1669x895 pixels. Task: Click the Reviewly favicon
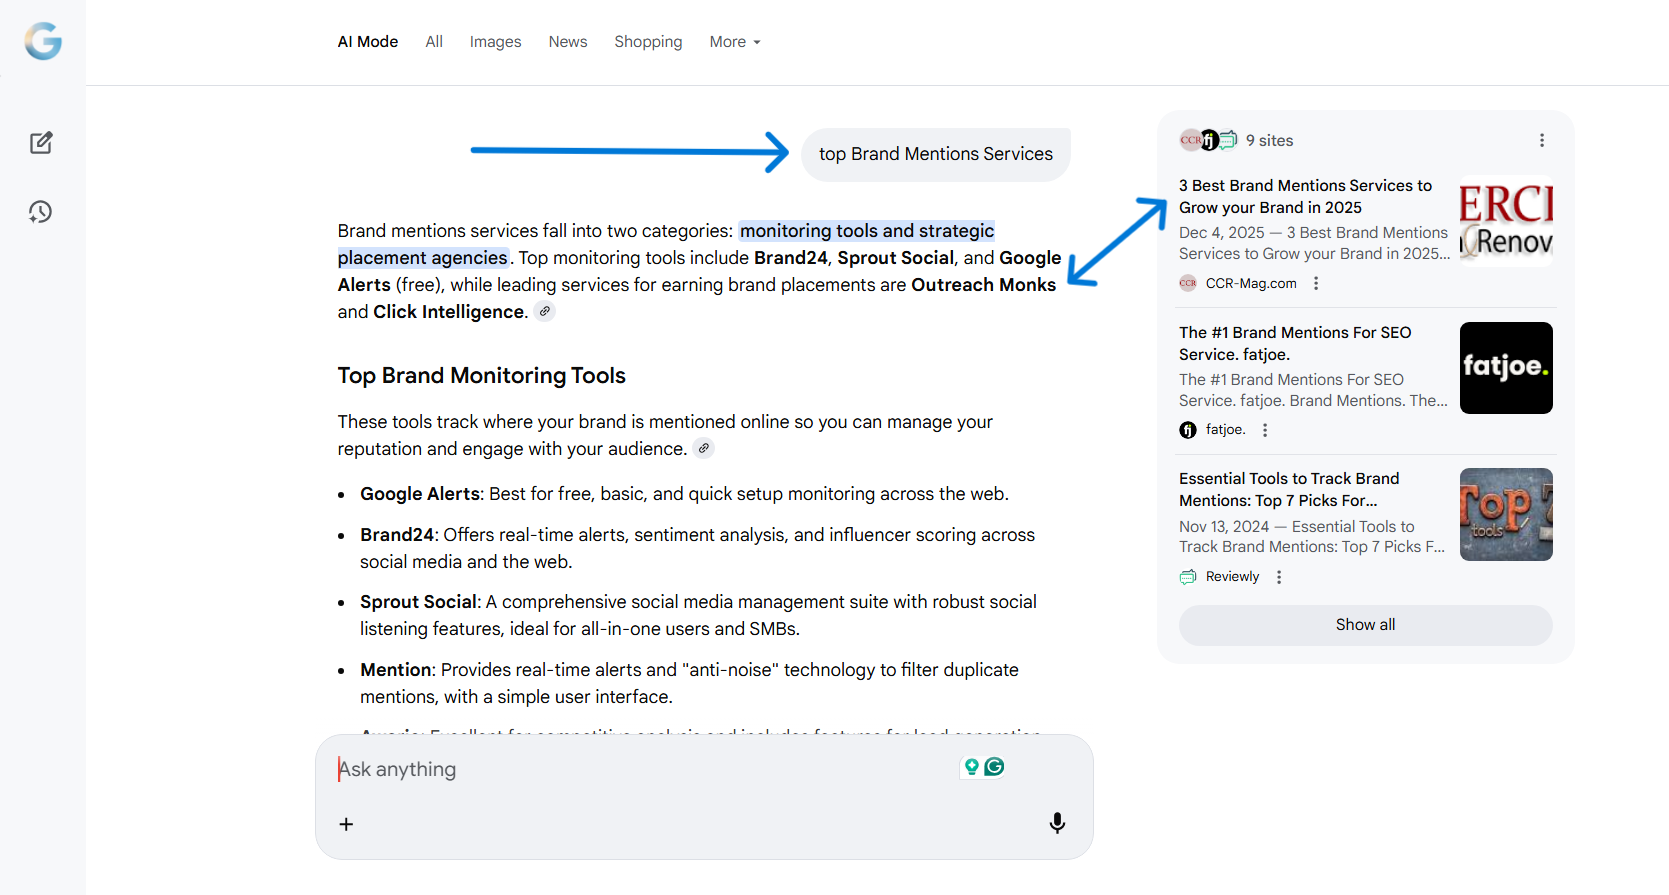1188,577
